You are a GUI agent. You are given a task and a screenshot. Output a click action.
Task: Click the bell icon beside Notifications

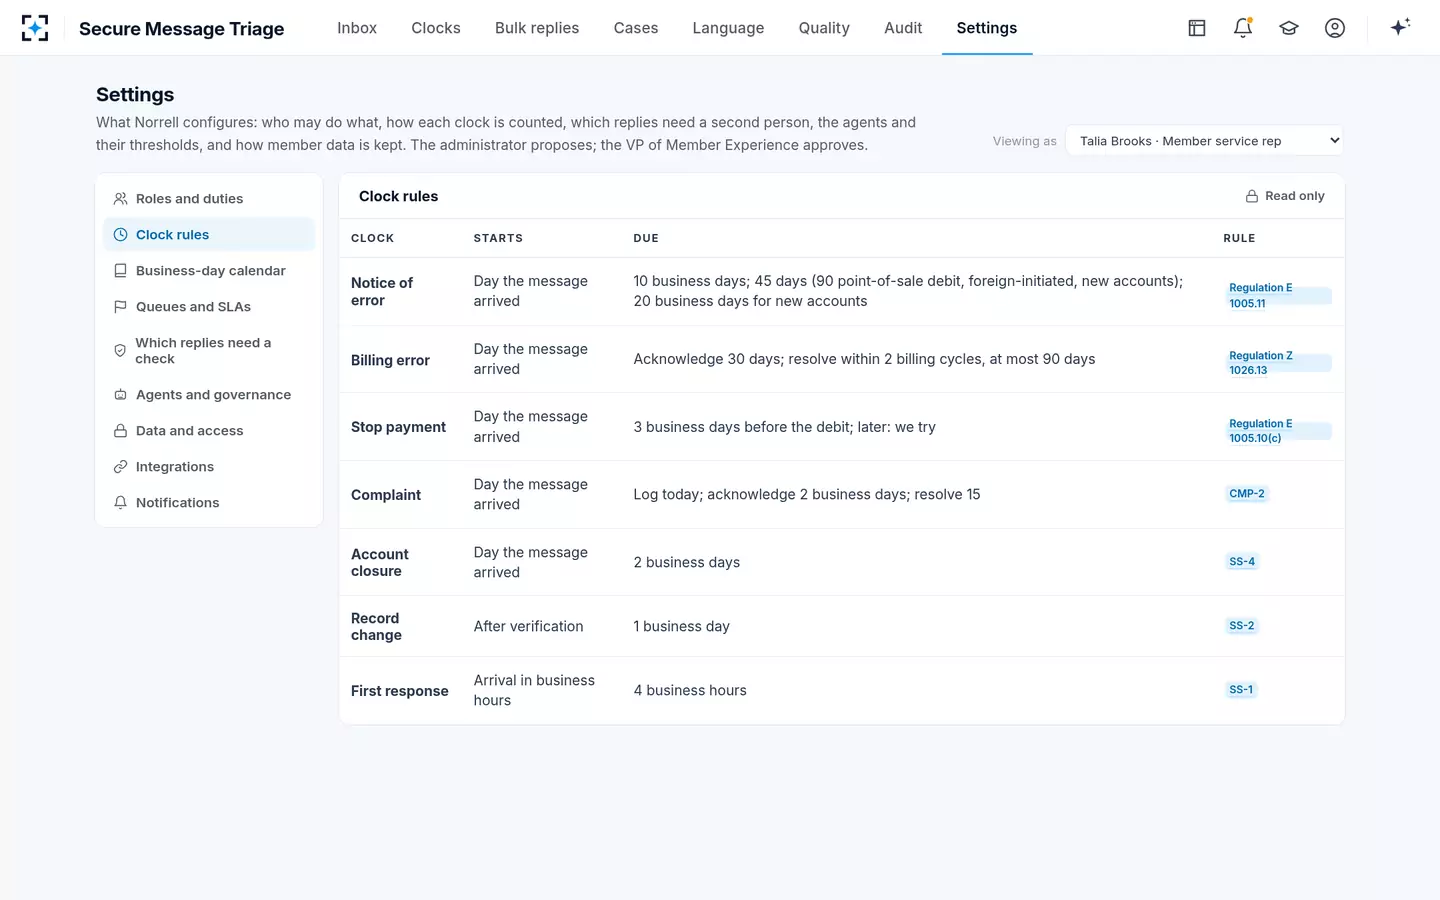(120, 503)
